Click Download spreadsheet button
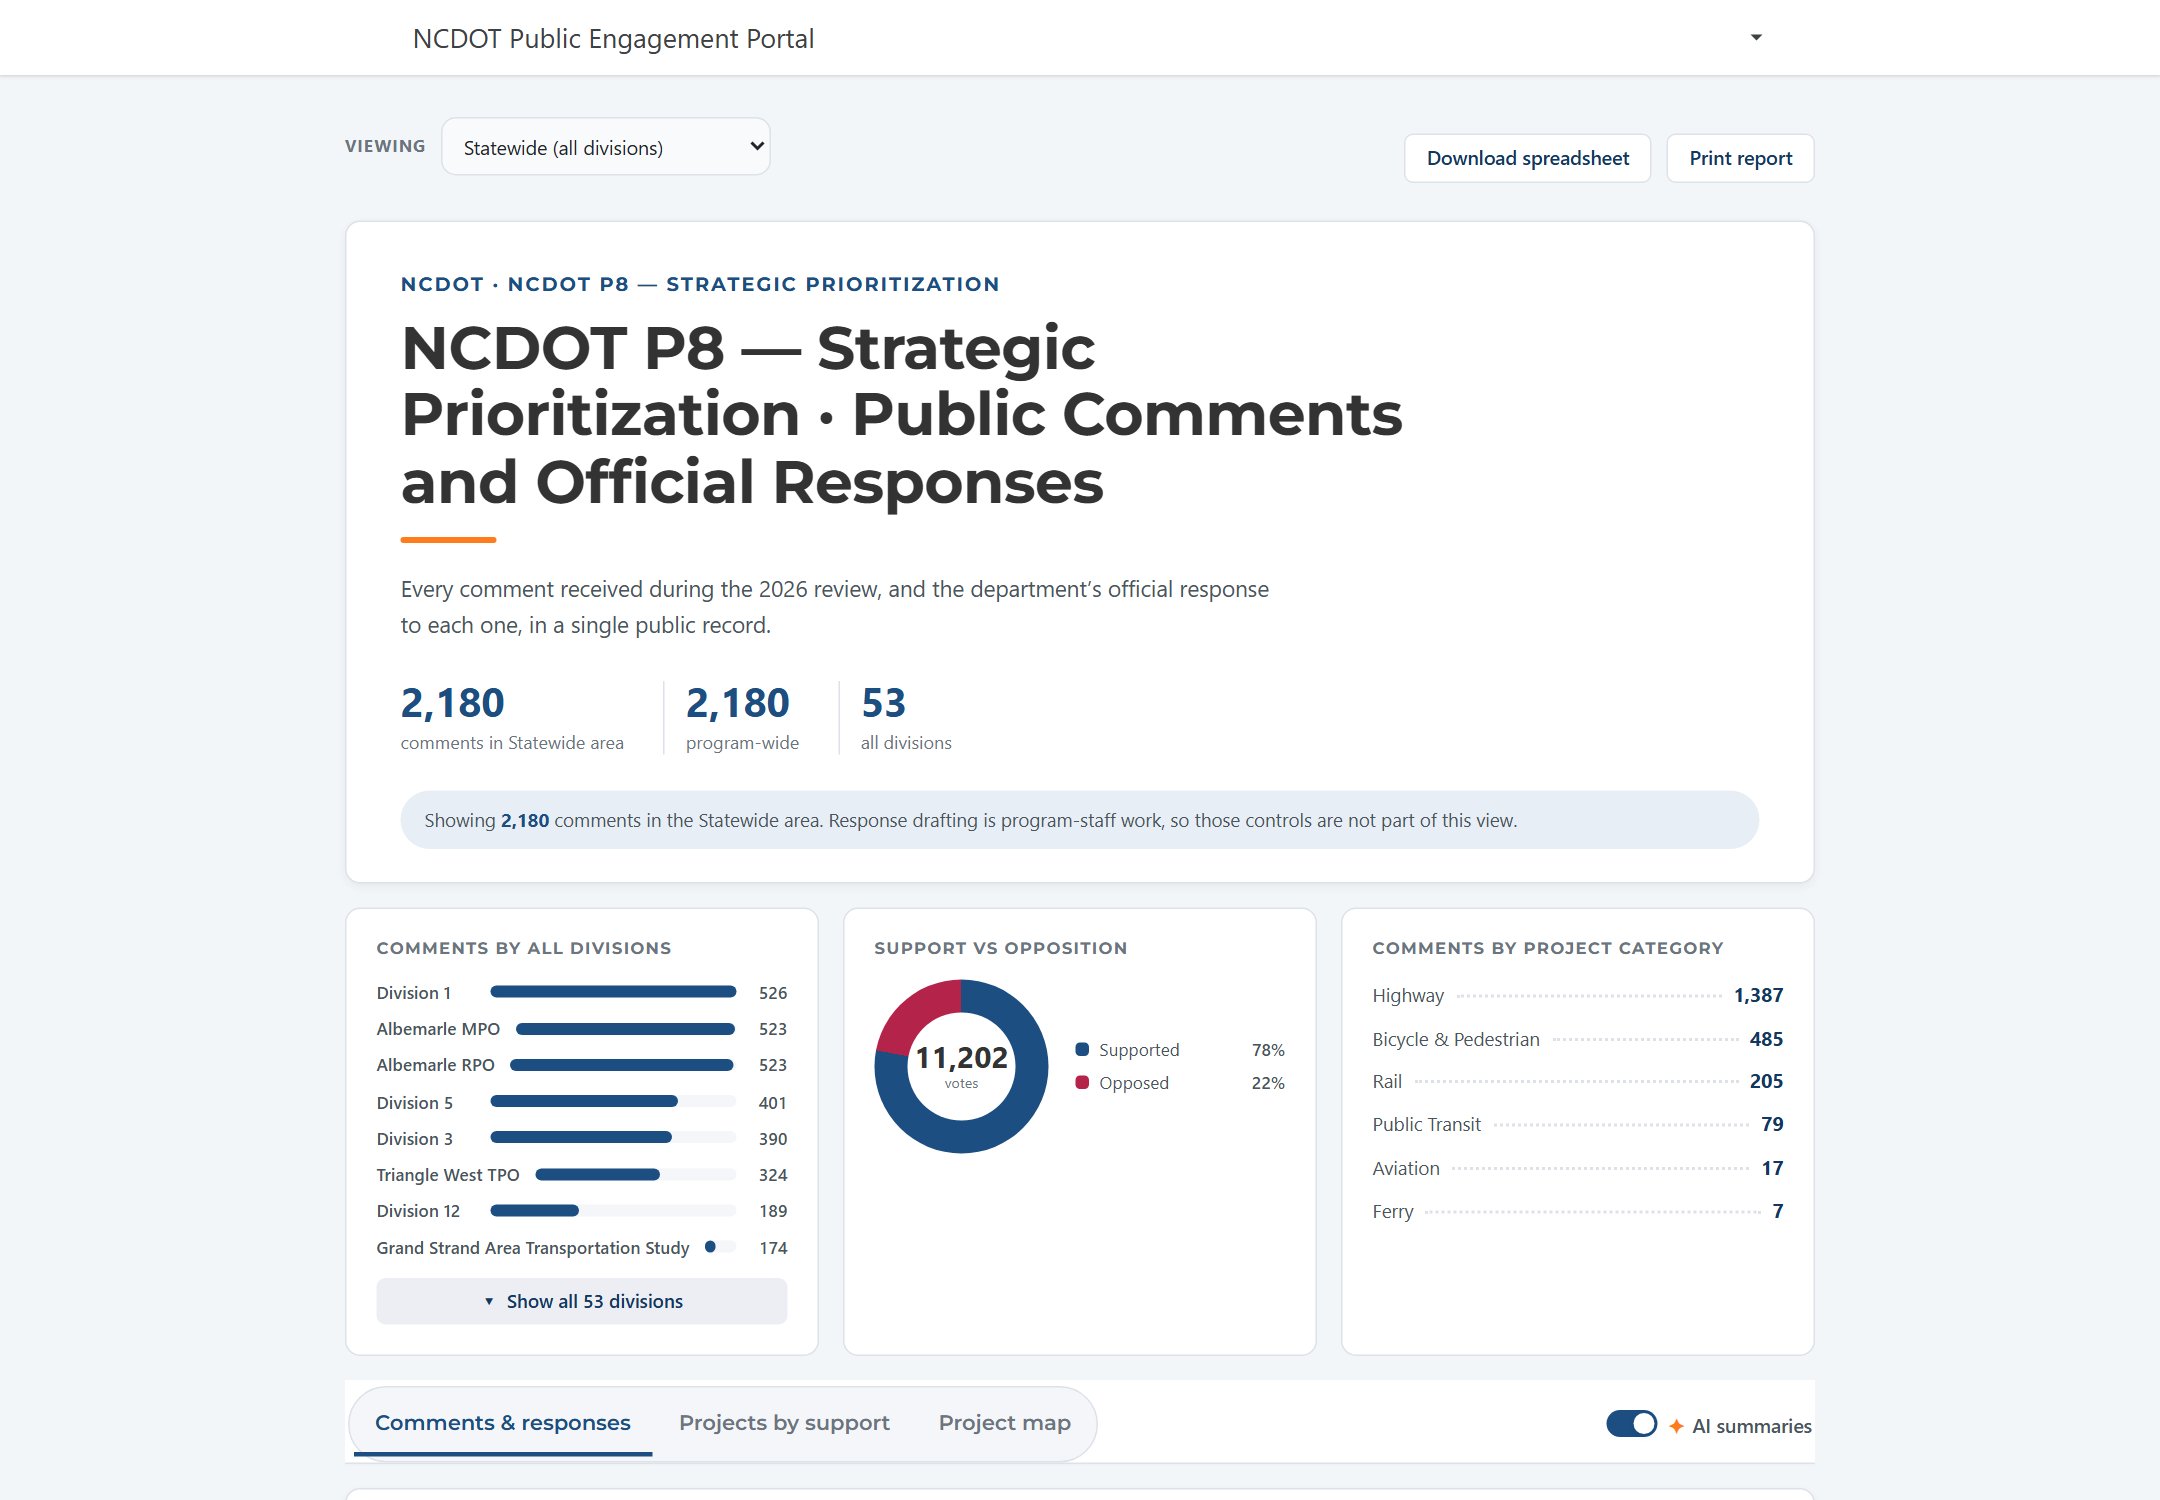 pos(1527,158)
